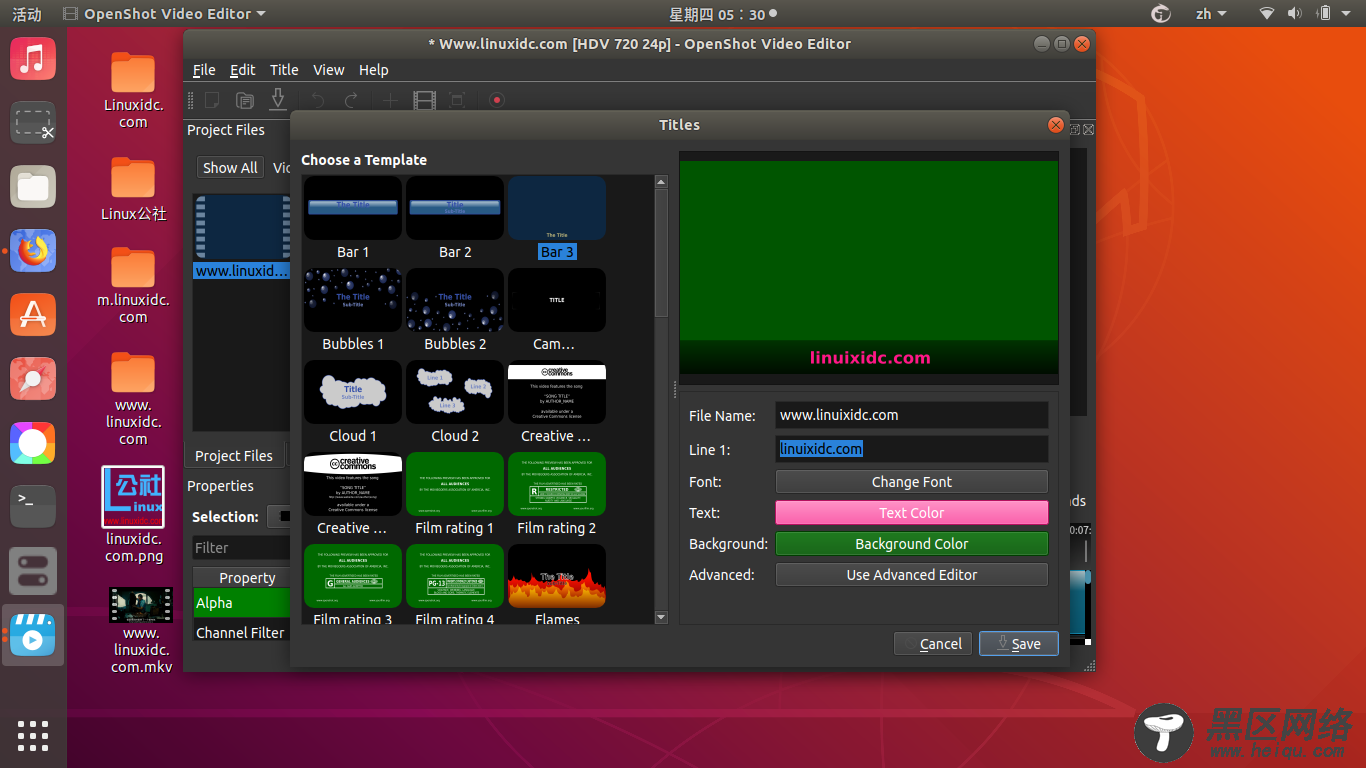Select Linuxidc.com desktop folder

(133, 91)
